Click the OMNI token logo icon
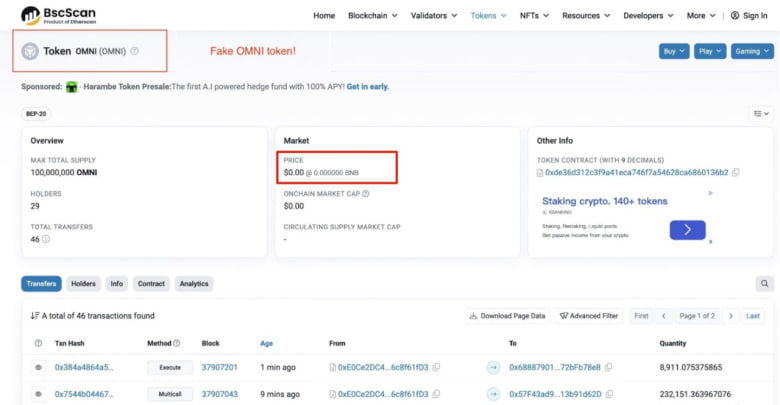Screen dimensions: 780x405 click(x=30, y=51)
